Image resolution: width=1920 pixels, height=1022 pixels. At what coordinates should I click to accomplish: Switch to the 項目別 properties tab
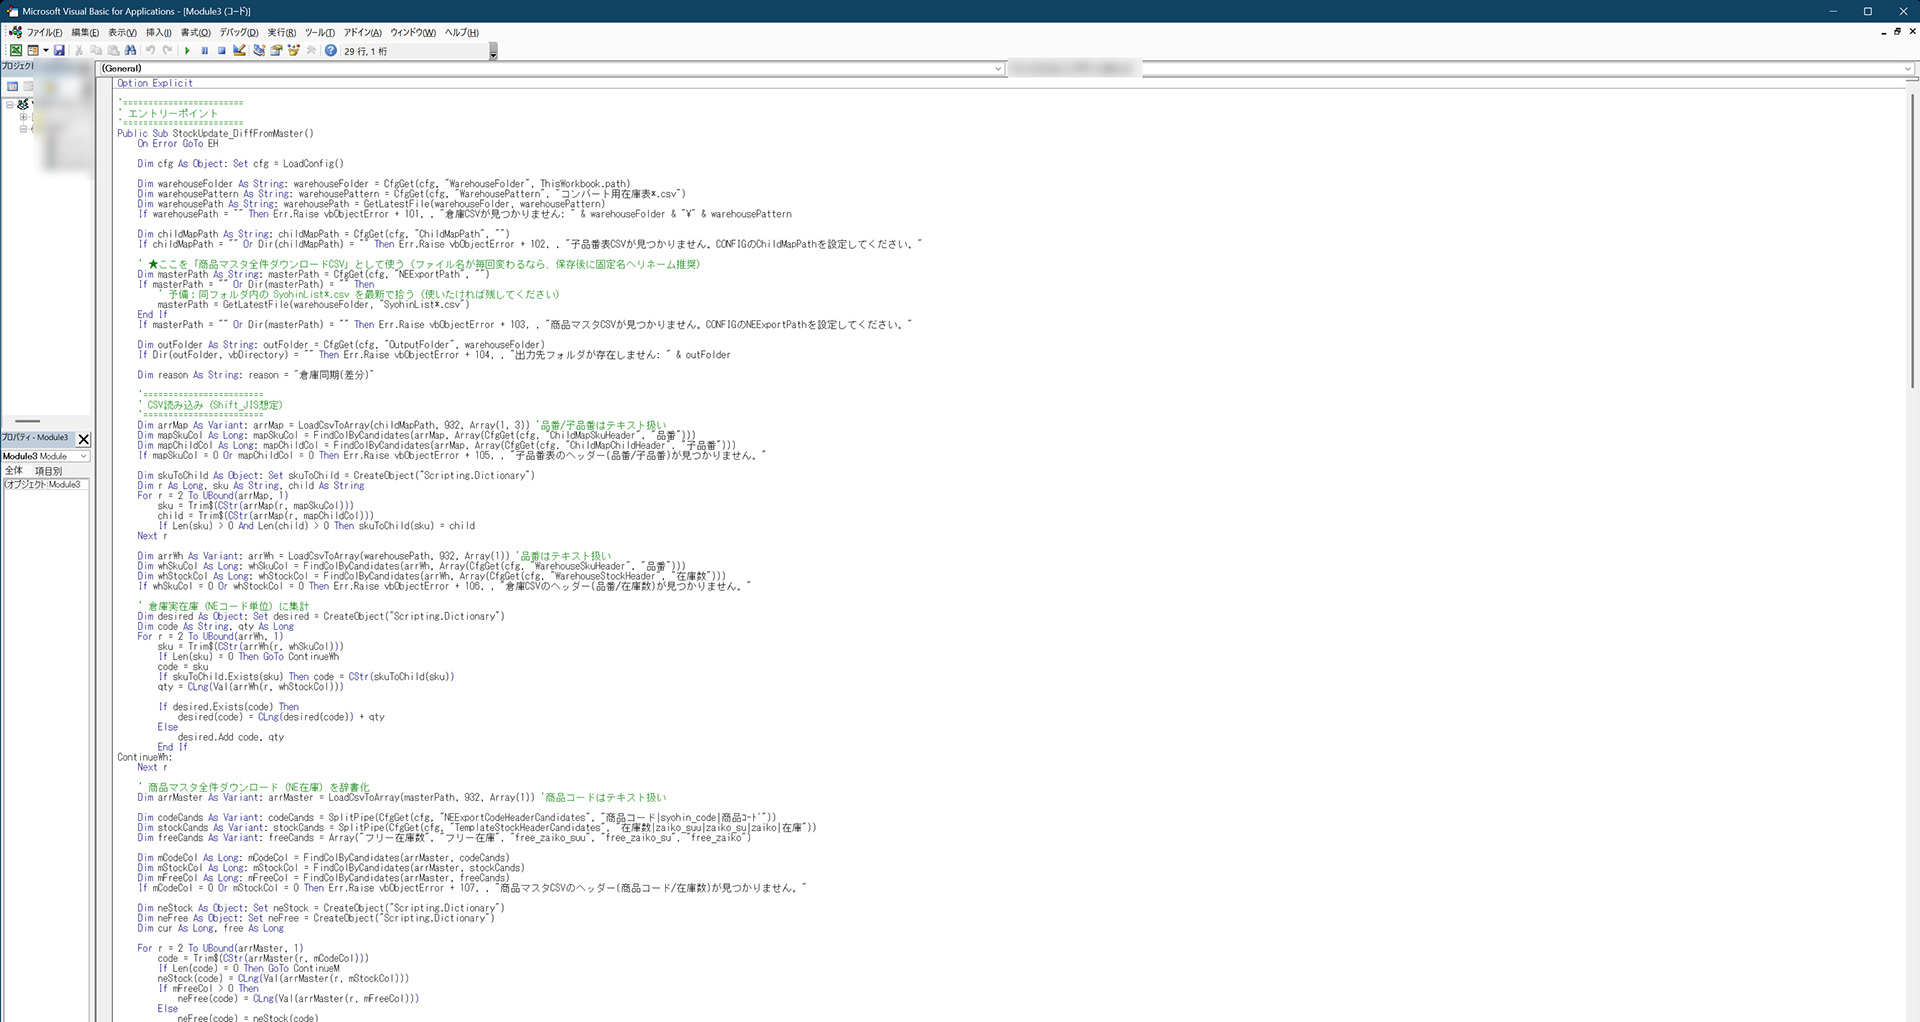click(48, 471)
